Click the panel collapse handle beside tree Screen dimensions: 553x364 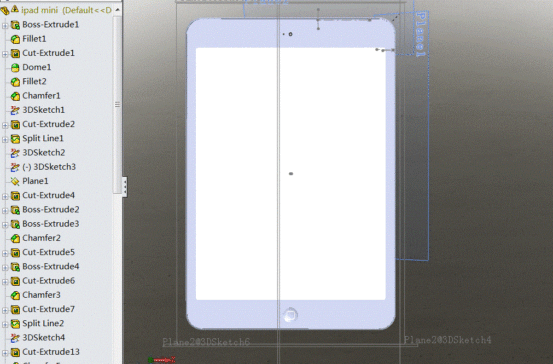point(125,187)
